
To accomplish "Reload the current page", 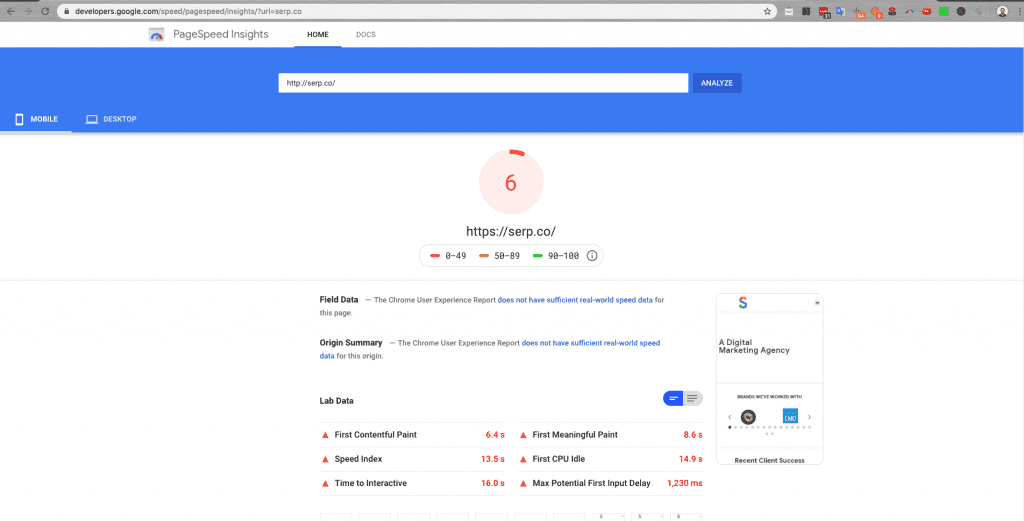I will click(45, 11).
